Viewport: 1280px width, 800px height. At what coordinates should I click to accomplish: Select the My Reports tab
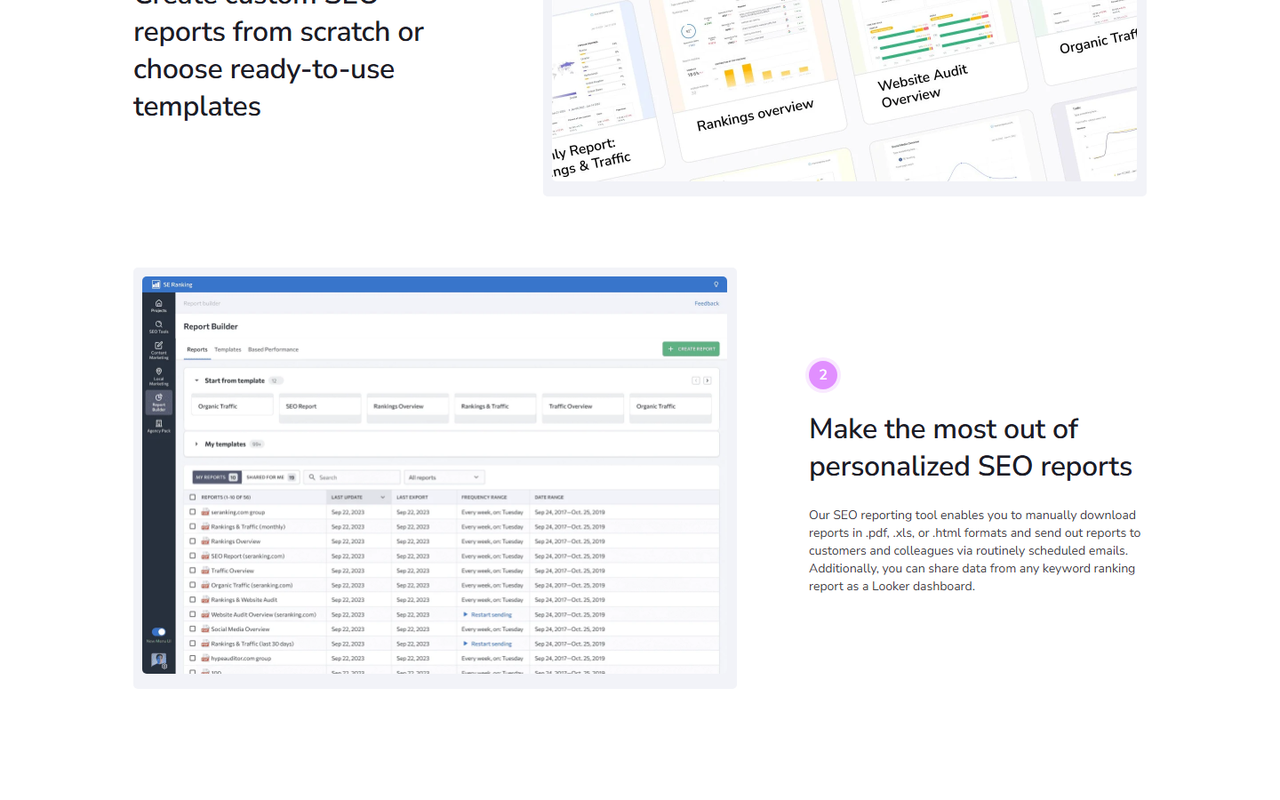[x=216, y=478]
